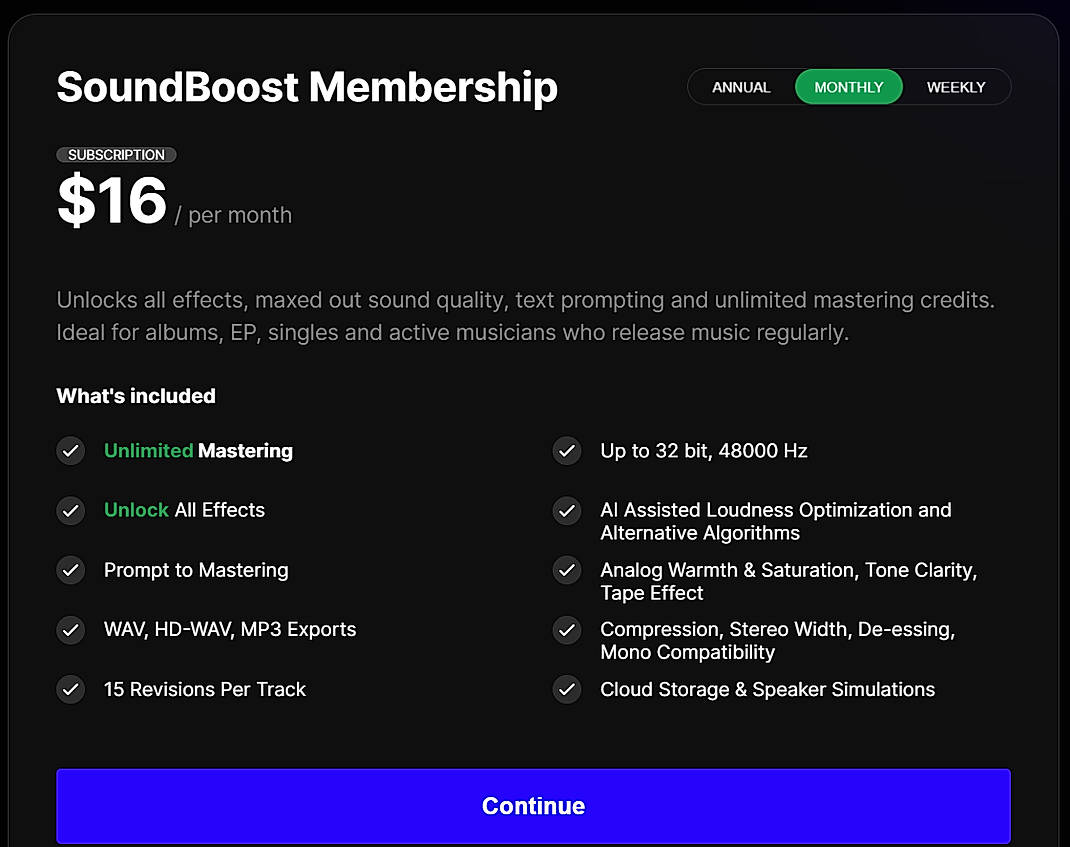This screenshot has height=847, width=1070.
Task: Select the WEEKLY billing option
Action: point(956,87)
